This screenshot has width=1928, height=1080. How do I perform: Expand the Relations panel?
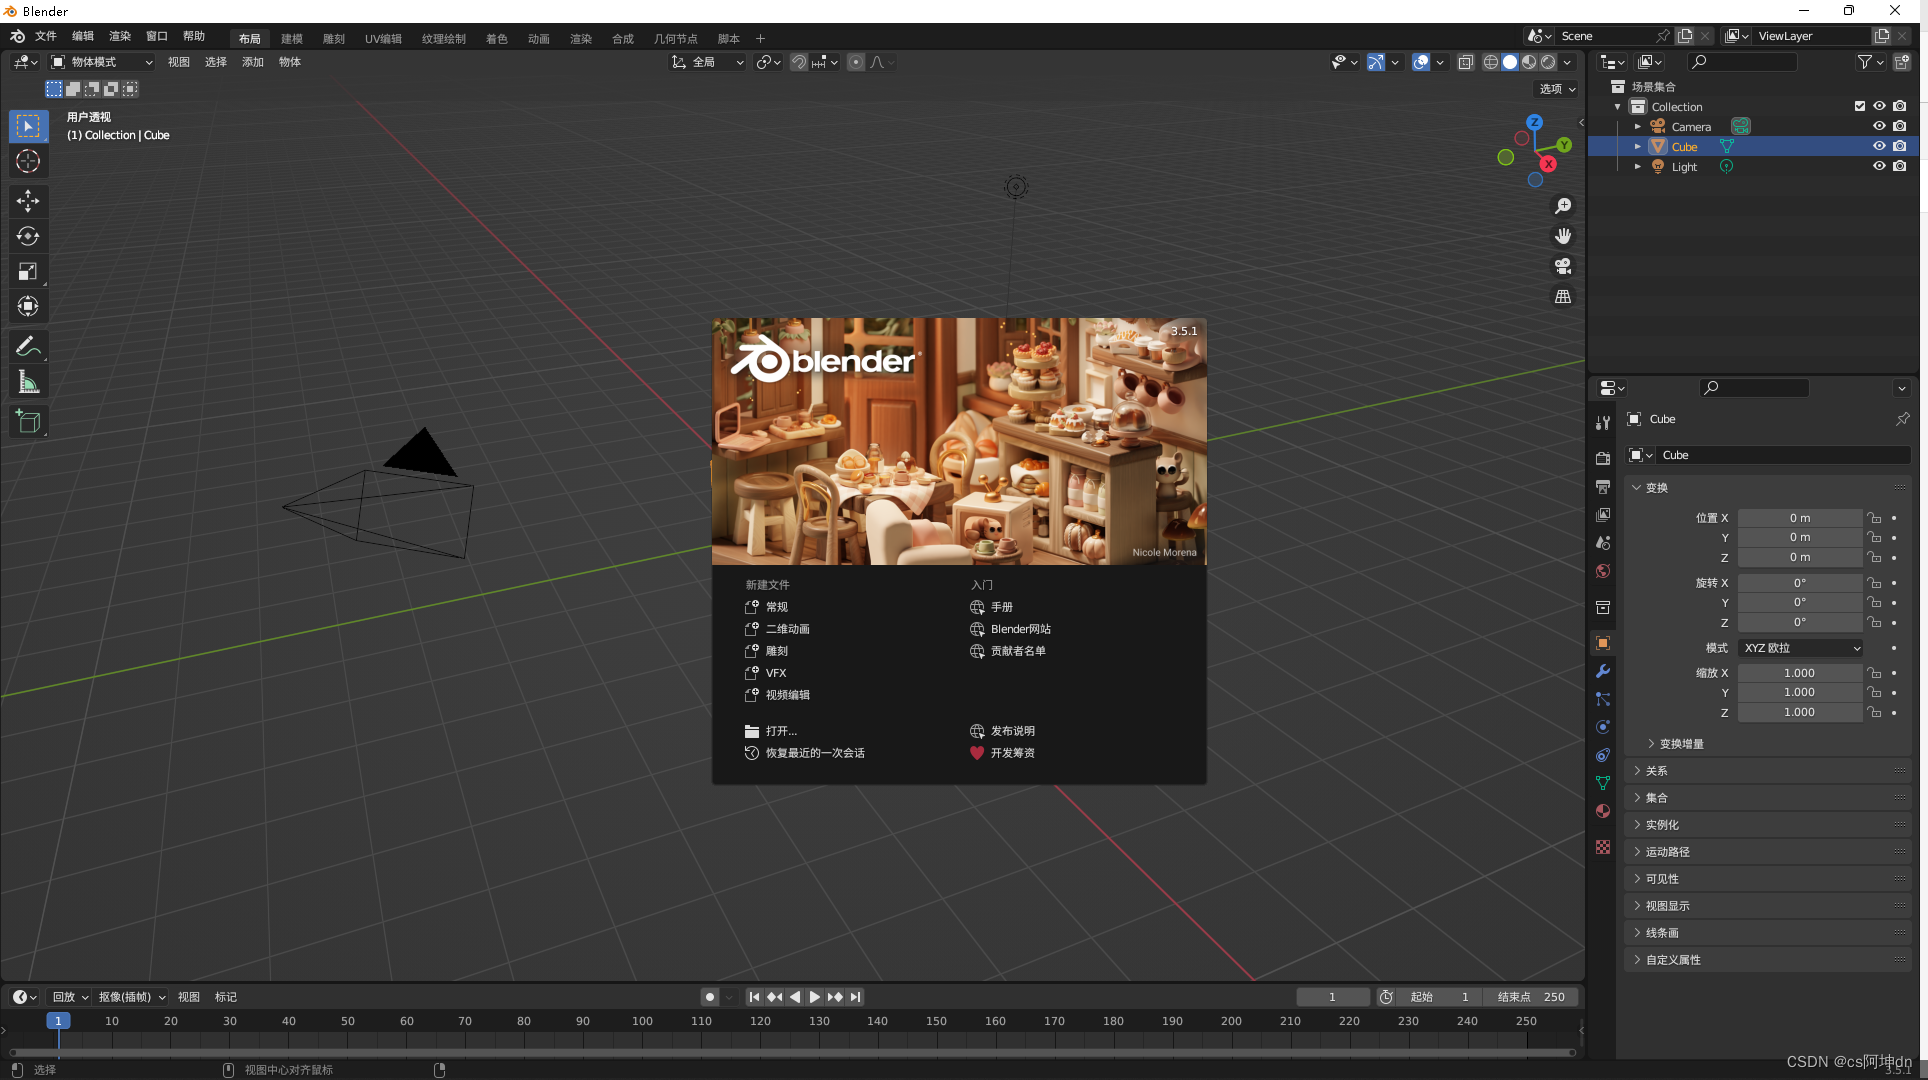tap(1768, 771)
